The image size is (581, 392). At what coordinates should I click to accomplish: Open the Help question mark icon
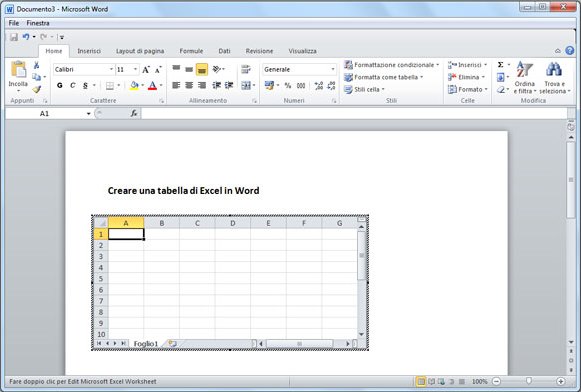[570, 51]
